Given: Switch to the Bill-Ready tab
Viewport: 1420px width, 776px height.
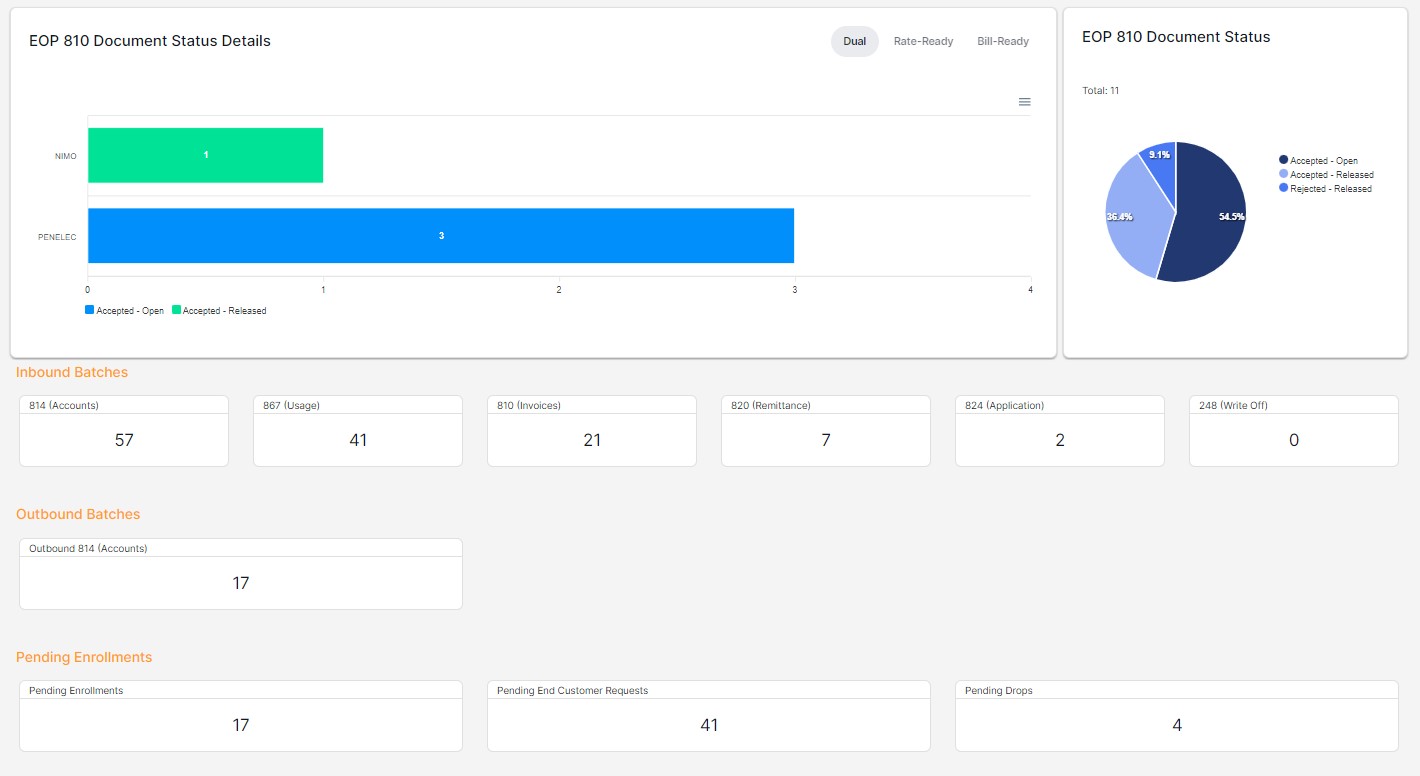Looking at the screenshot, I should click(x=1003, y=42).
